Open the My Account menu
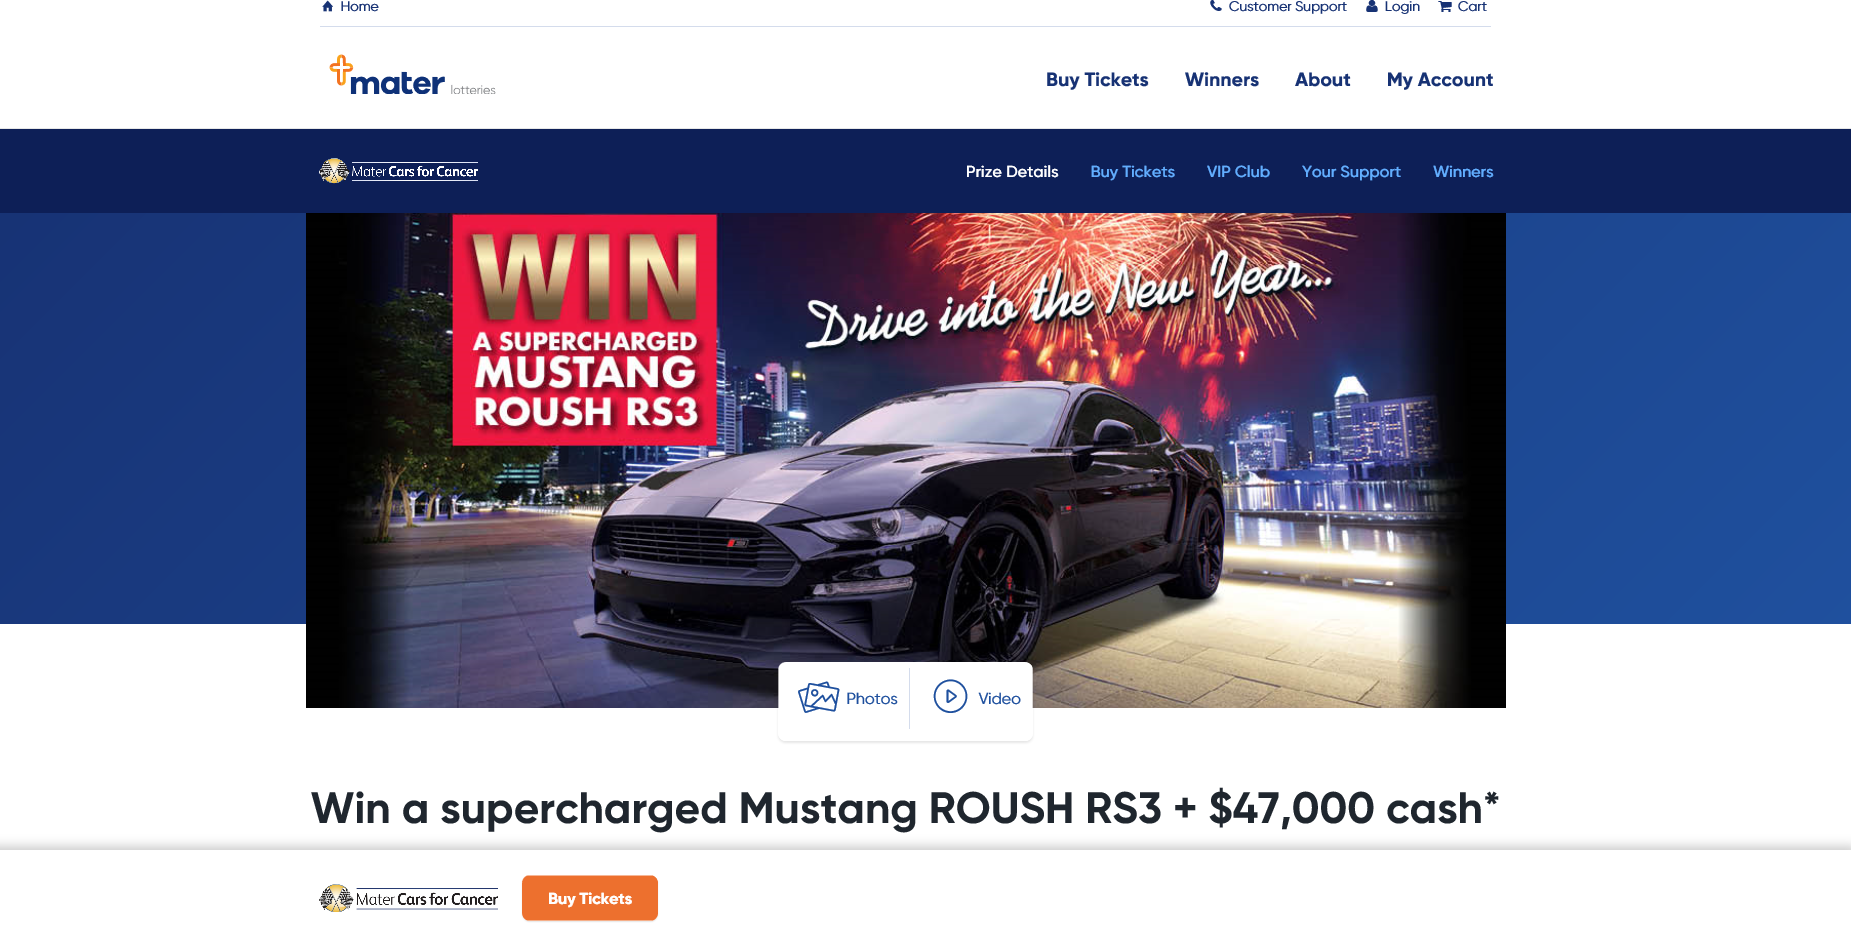1851x926 pixels. click(1440, 80)
